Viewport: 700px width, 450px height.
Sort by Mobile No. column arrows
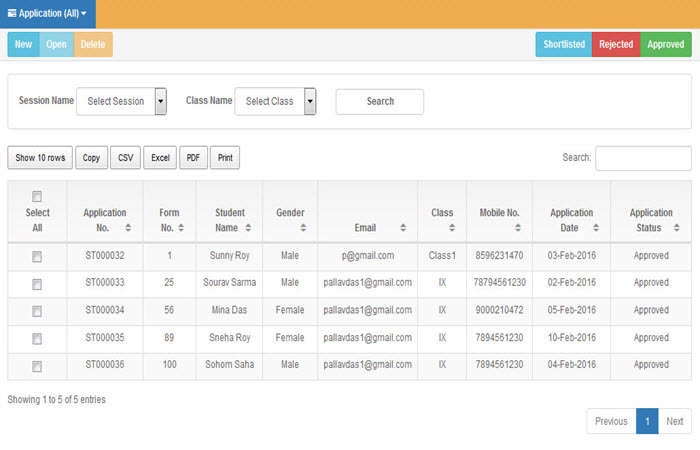pyautogui.click(x=518, y=228)
